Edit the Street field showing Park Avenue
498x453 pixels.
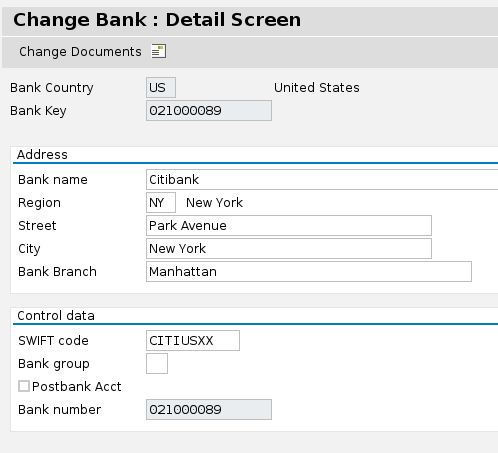pyautogui.click(x=289, y=226)
